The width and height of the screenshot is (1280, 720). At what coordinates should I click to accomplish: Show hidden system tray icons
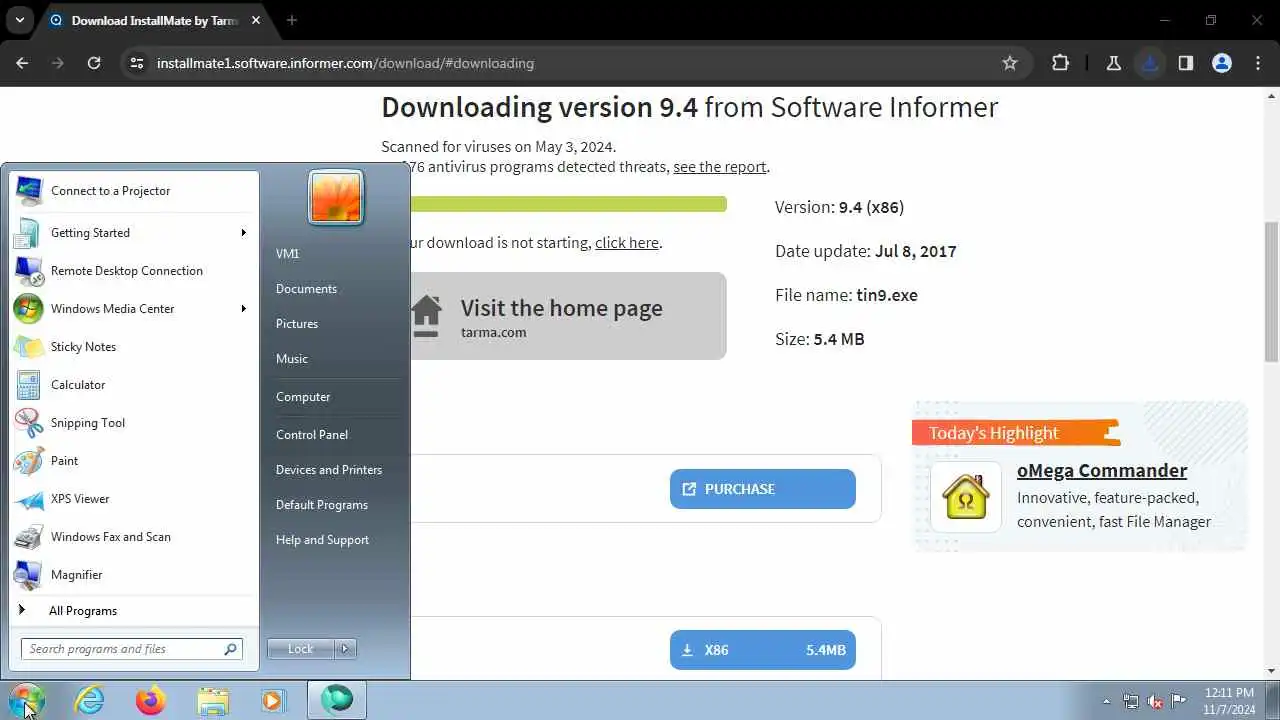tap(1106, 701)
